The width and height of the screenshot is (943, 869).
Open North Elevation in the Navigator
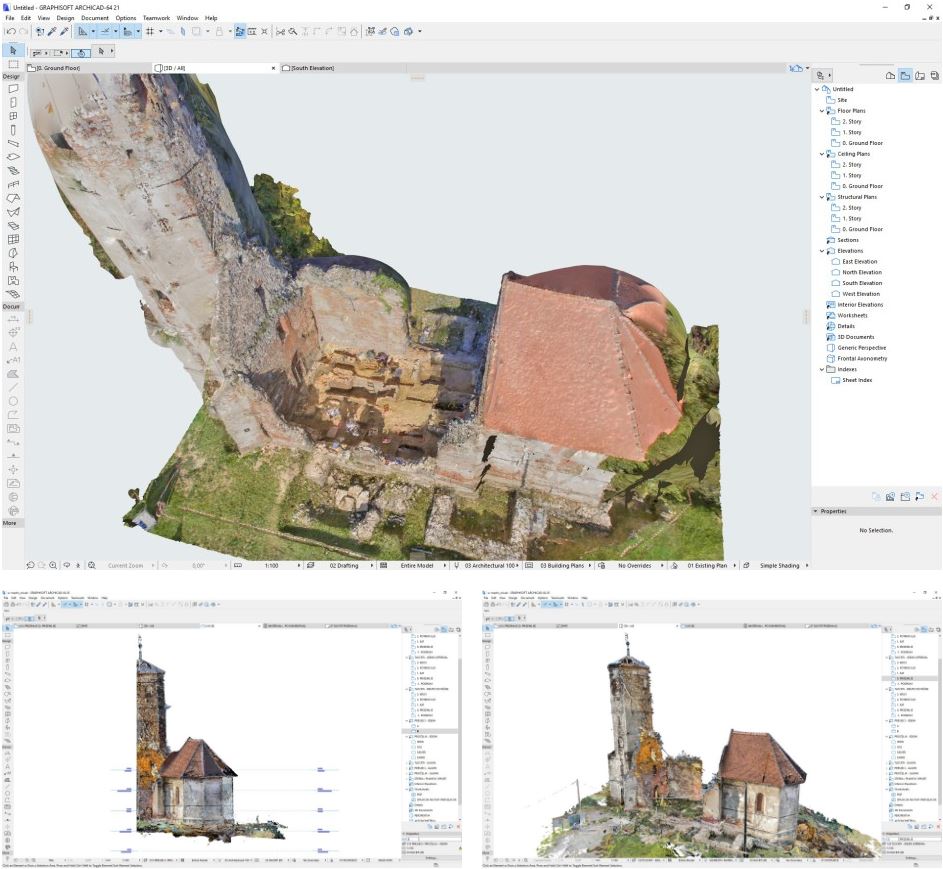click(861, 272)
